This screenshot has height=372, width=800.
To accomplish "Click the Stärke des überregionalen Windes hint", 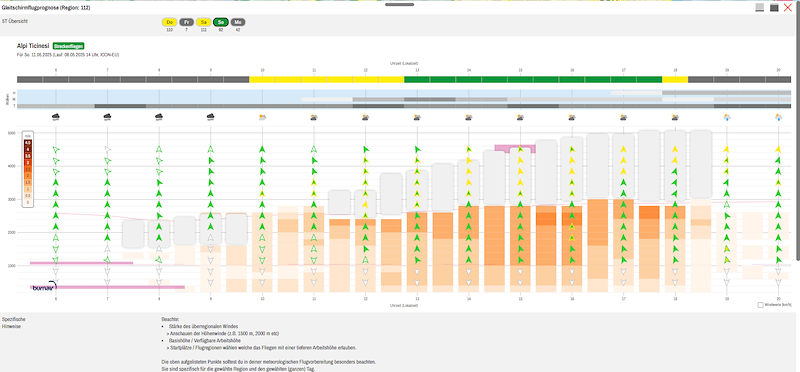I will tap(203, 326).
